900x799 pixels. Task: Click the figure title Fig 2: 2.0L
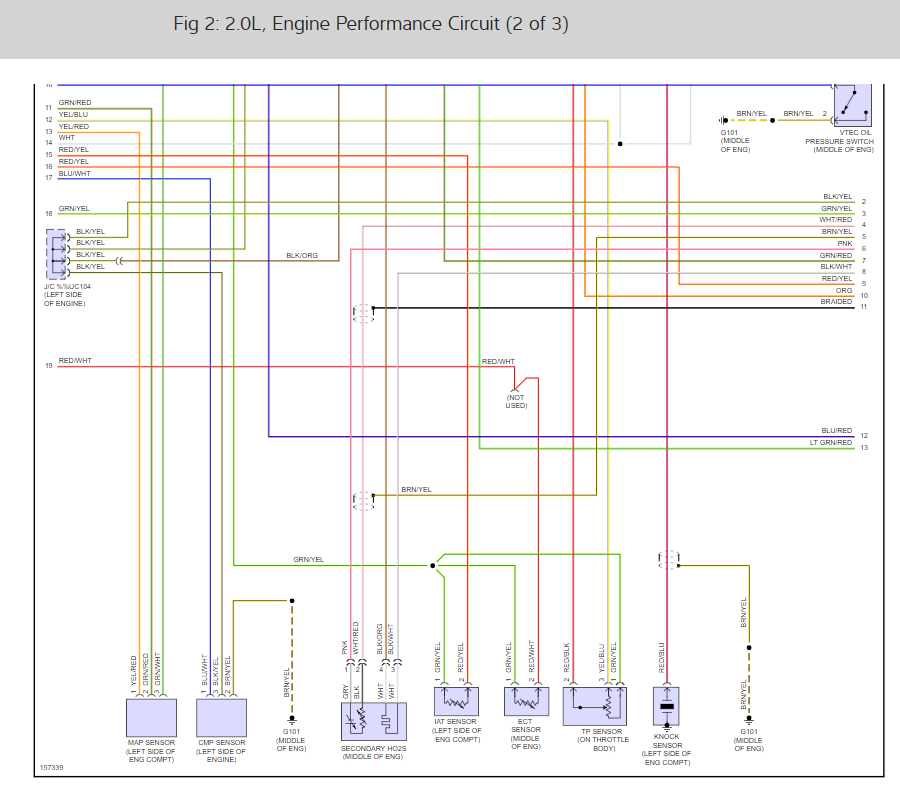pos(371,24)
